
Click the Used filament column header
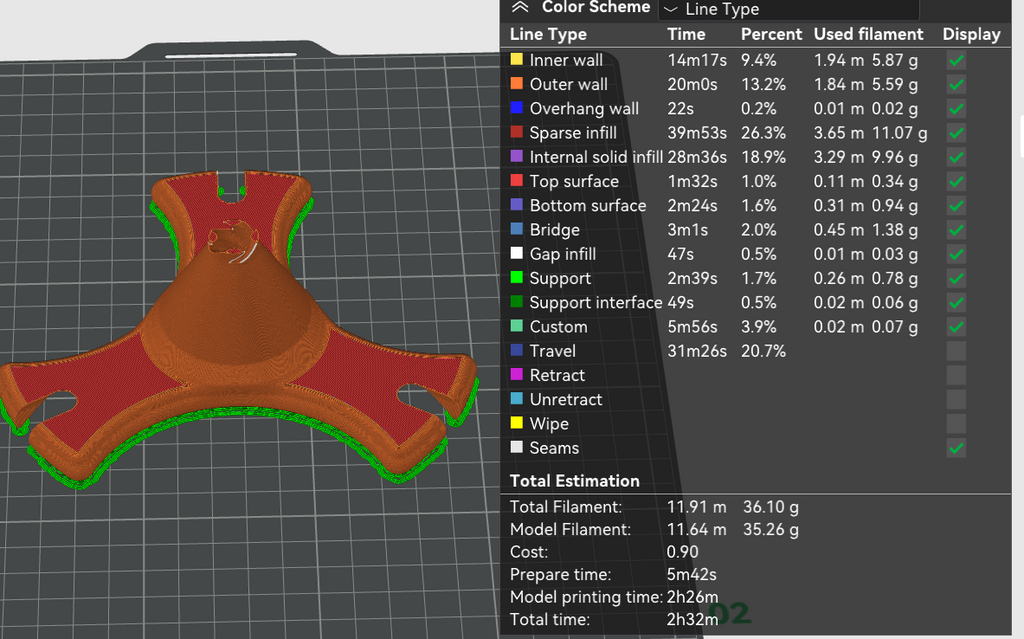click(869, 34)
